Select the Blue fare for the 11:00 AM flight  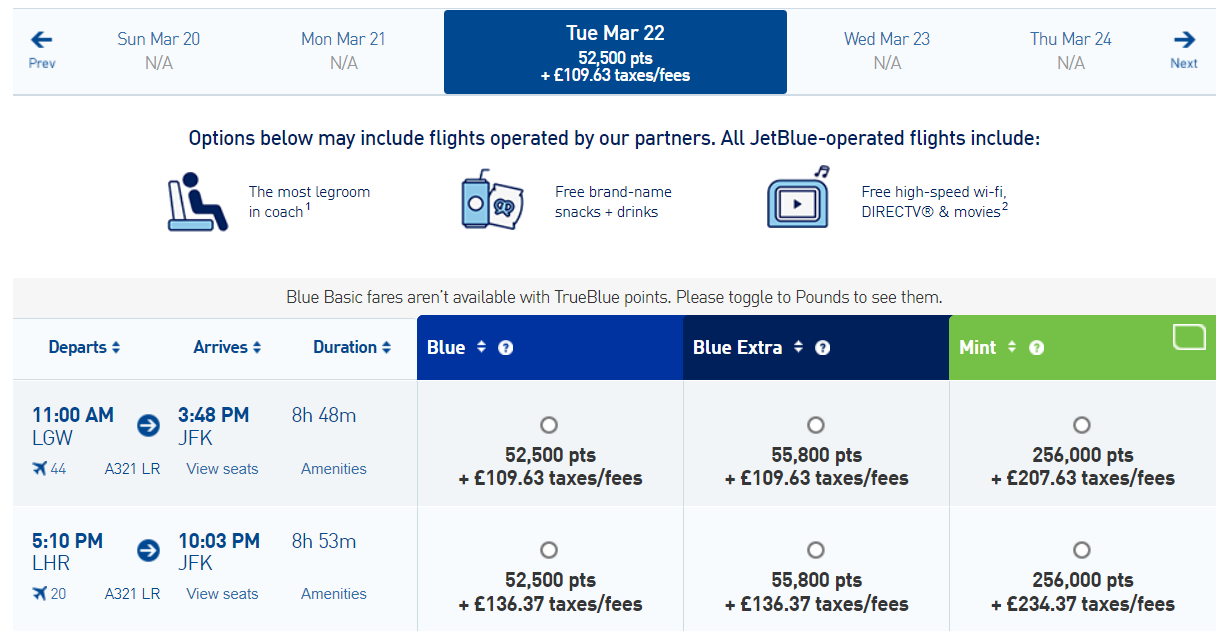[x=548, y=424]
